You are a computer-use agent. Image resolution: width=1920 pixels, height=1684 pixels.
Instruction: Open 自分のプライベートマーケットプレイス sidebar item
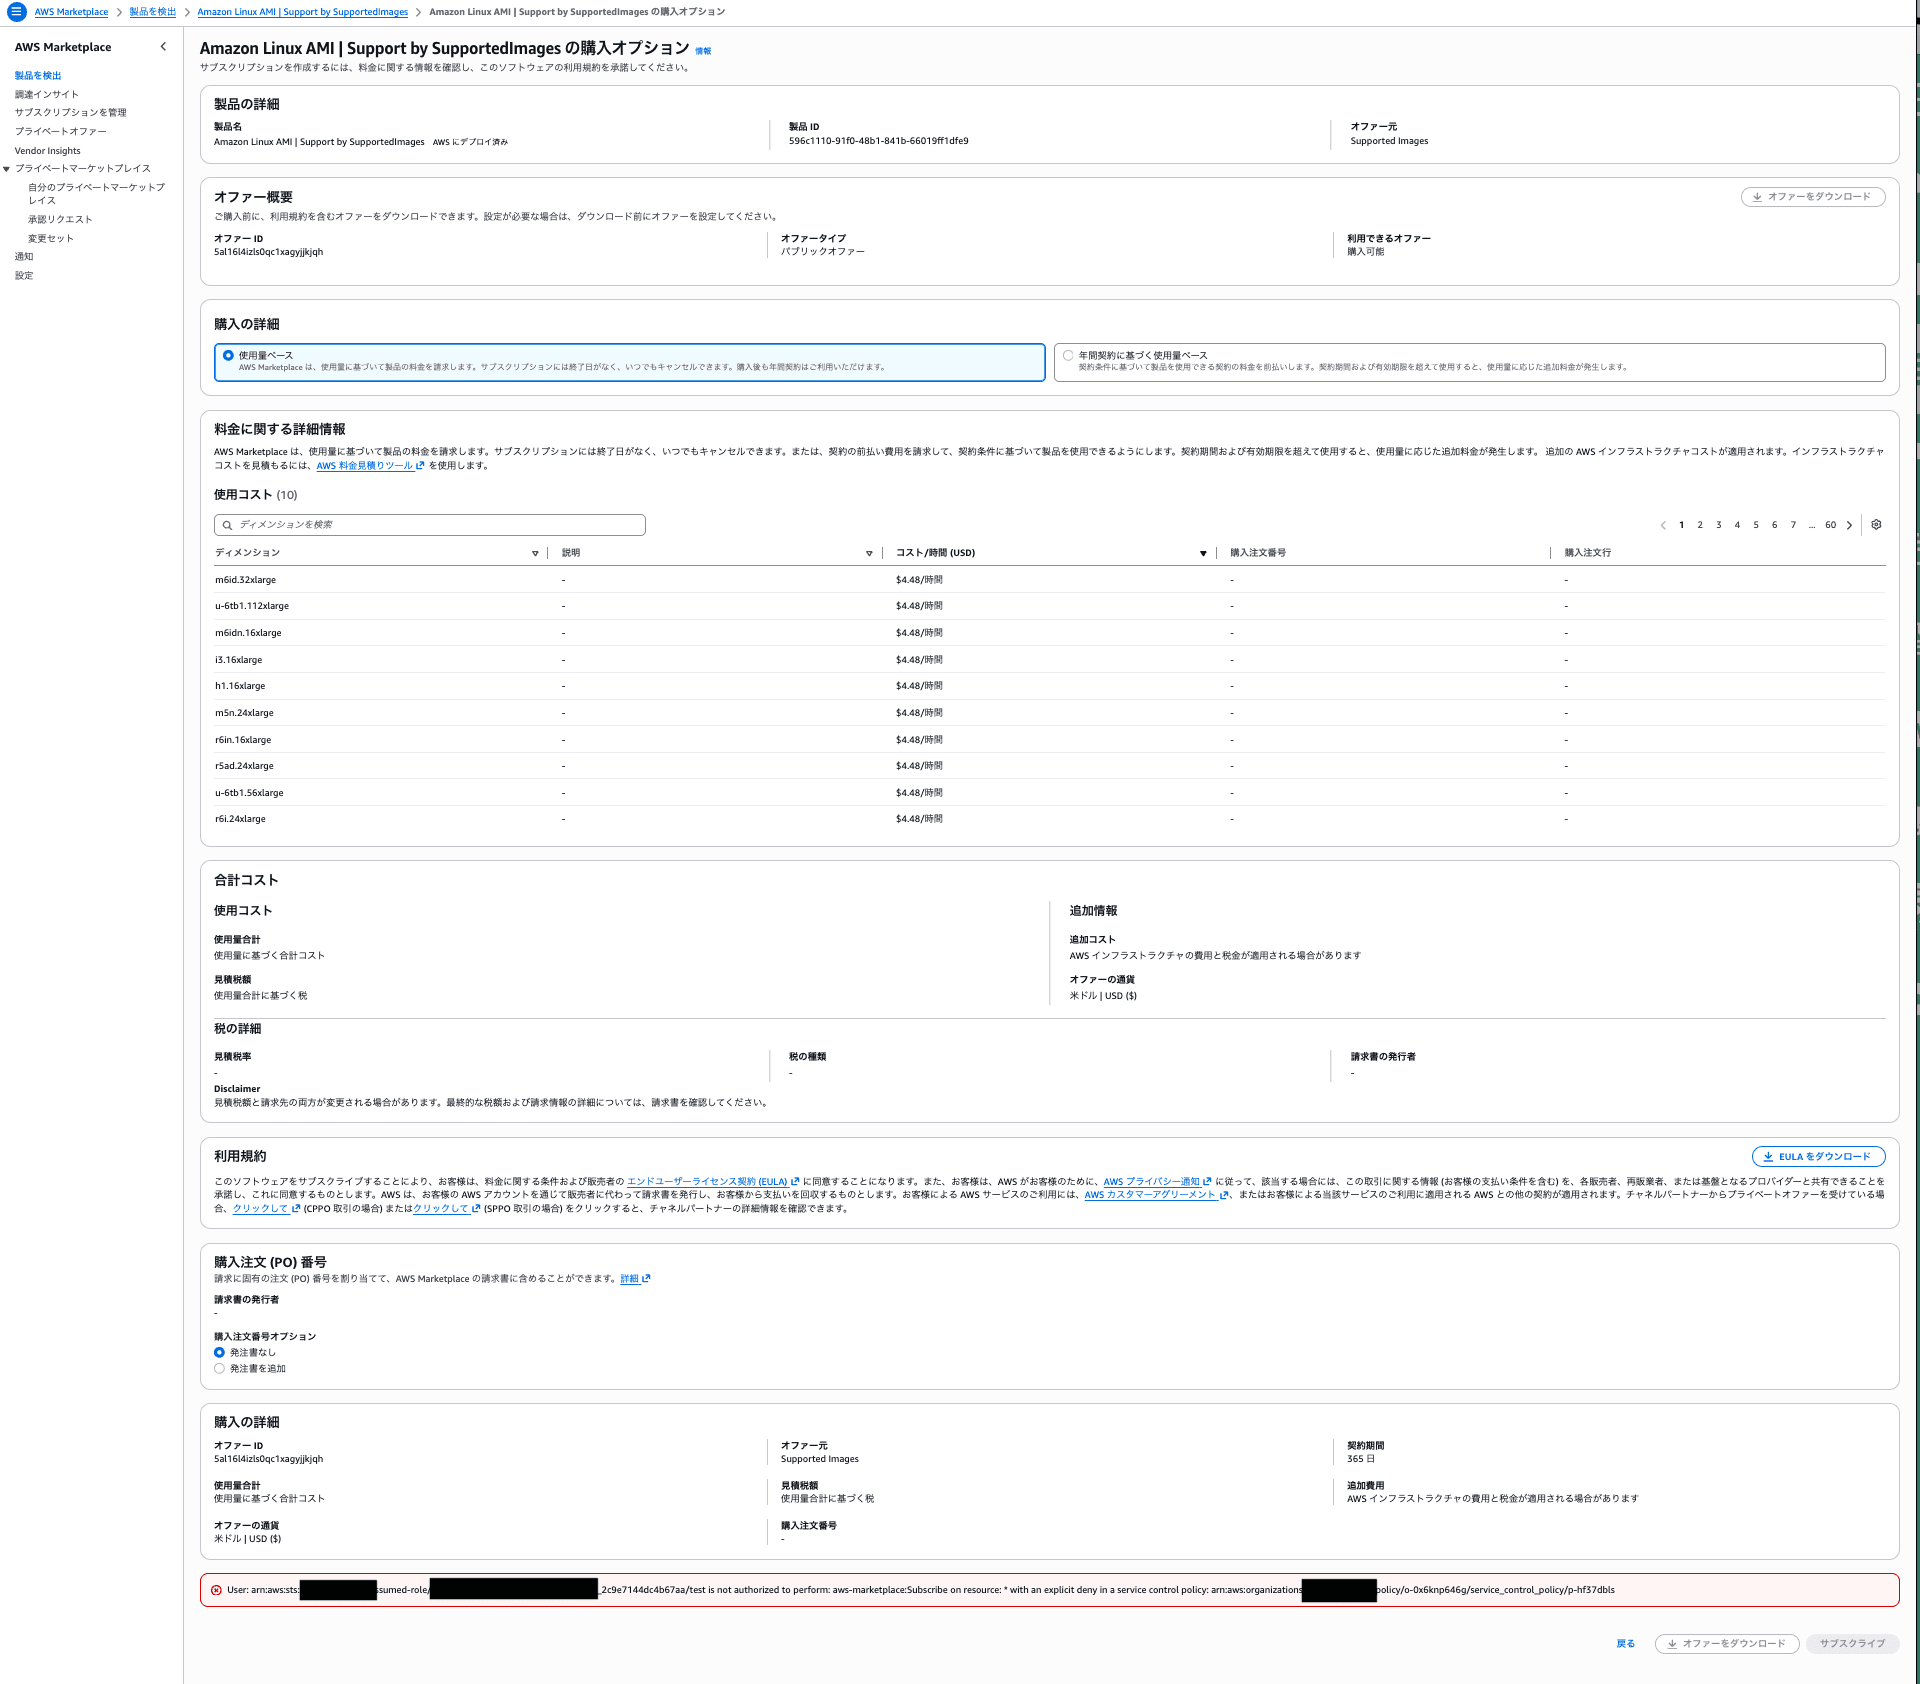tap(96, 194)
